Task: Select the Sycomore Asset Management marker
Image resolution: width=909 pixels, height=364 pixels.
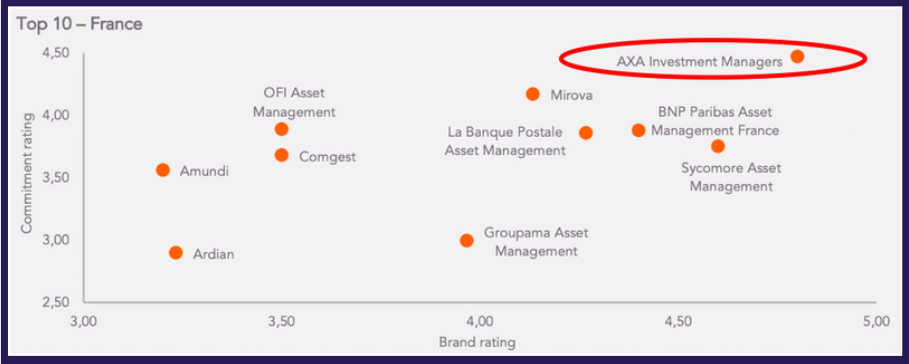Action: [718, 146]
